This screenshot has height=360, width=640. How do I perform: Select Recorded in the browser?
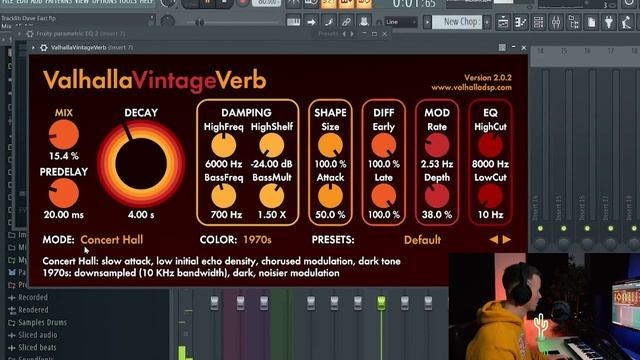[x=33, y=298]
